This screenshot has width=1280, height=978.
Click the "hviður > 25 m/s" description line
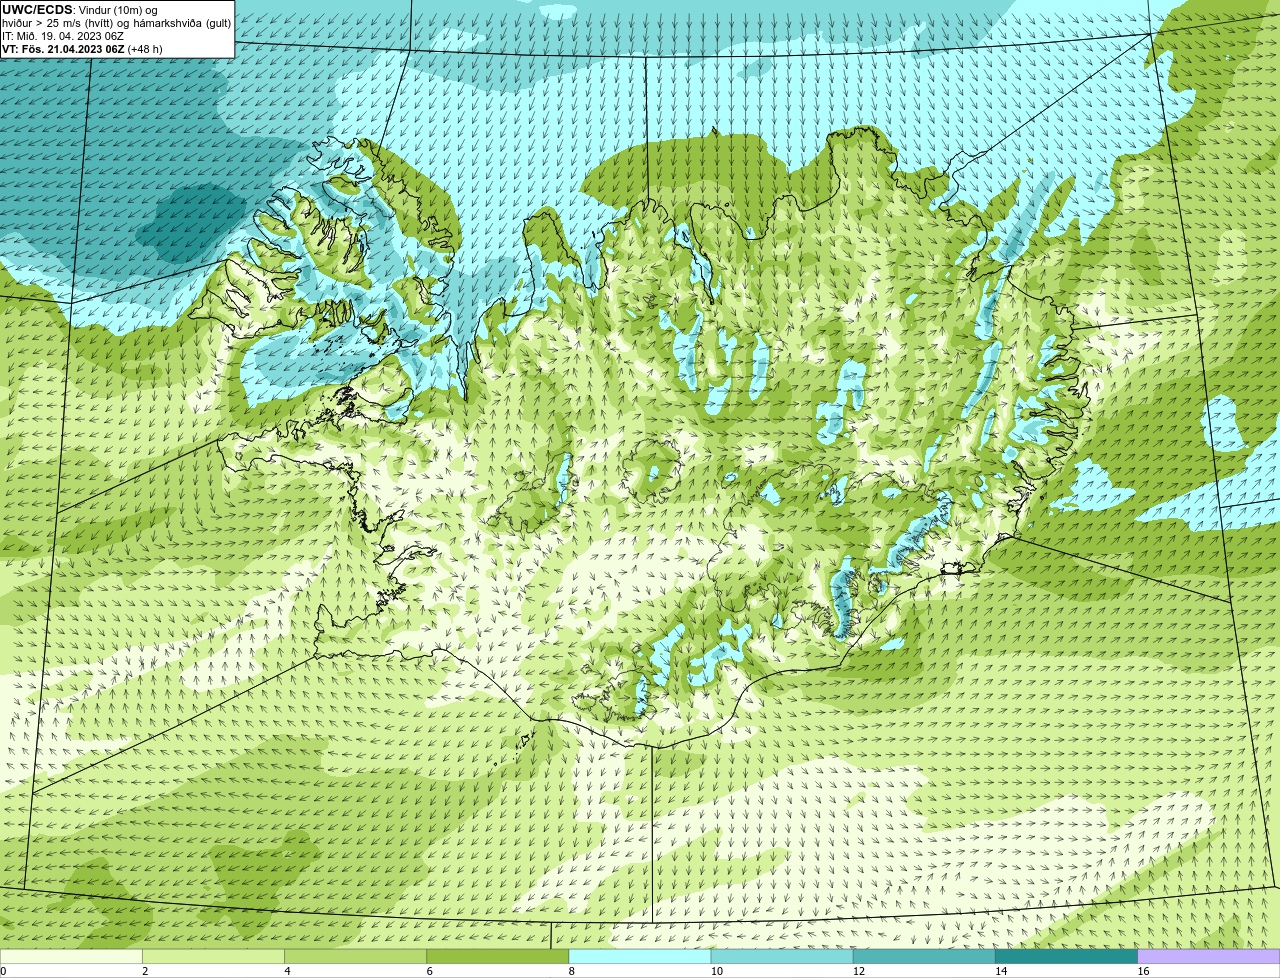[116, 23]
